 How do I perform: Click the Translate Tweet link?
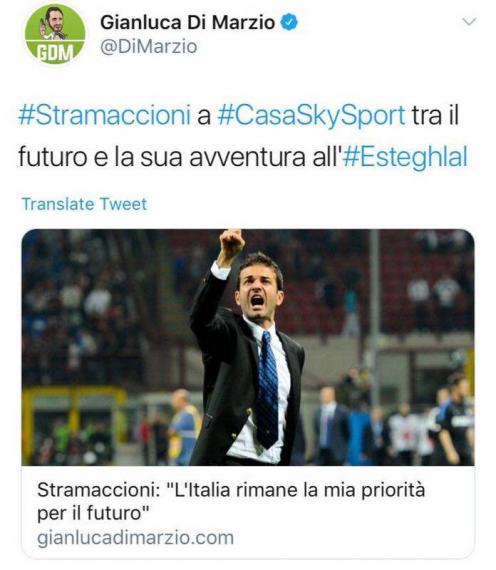pyautogui.click(x=84, y=204)
